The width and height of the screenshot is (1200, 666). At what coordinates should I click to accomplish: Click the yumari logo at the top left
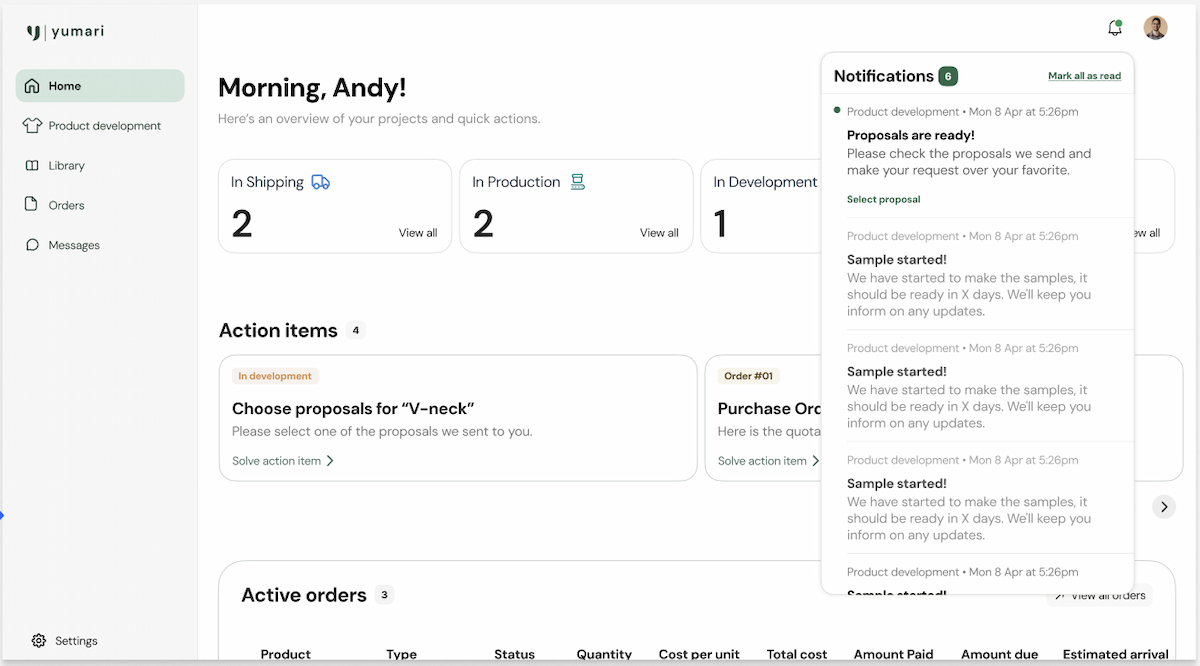pos(64,31)
